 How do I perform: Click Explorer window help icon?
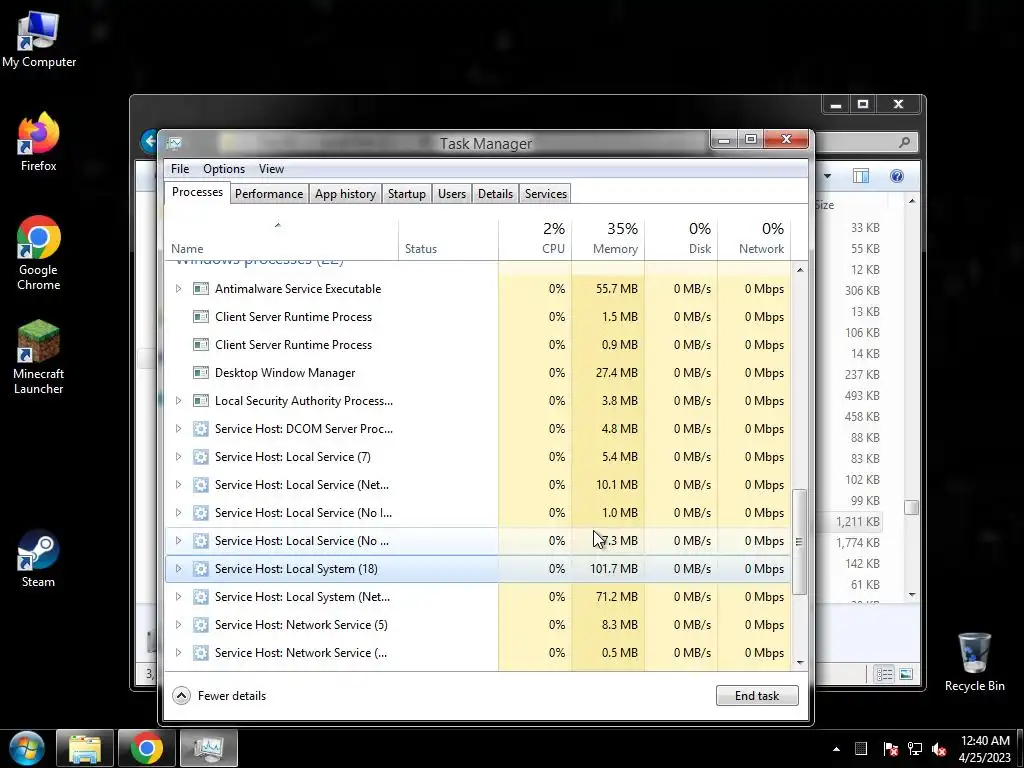[897, 176]
